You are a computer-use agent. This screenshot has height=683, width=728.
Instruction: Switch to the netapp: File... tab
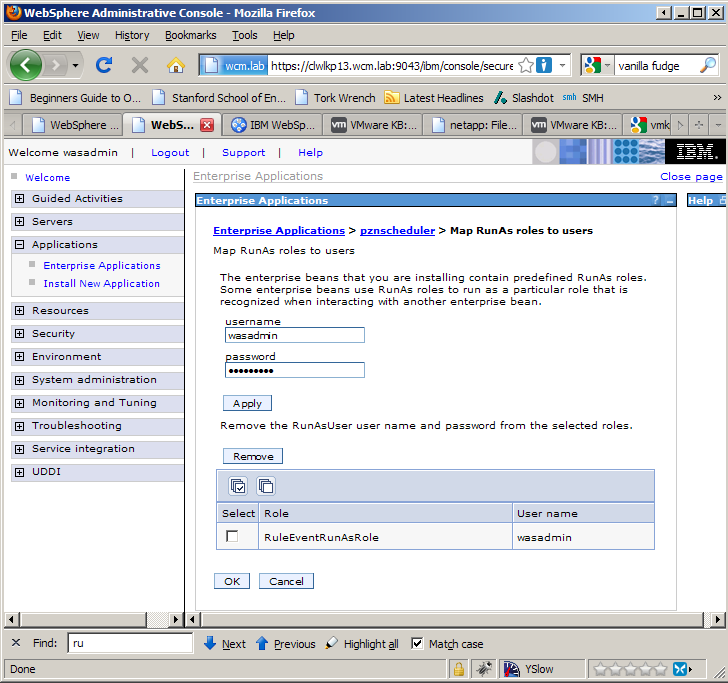(473, 125)
